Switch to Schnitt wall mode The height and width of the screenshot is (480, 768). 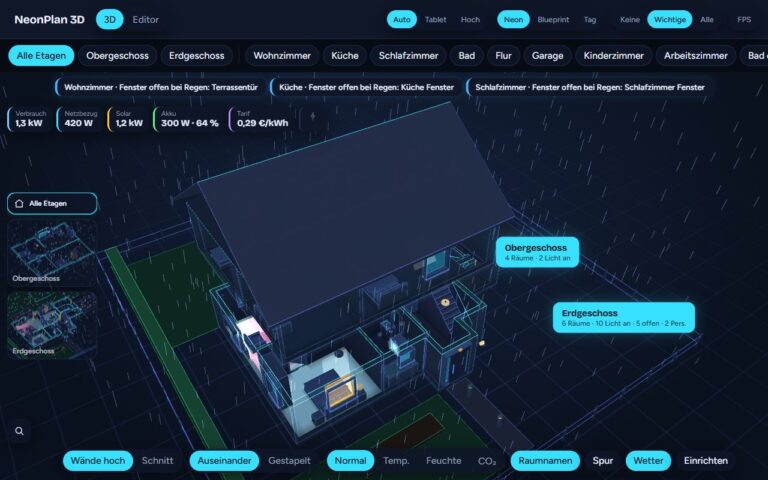coord(157,461)
